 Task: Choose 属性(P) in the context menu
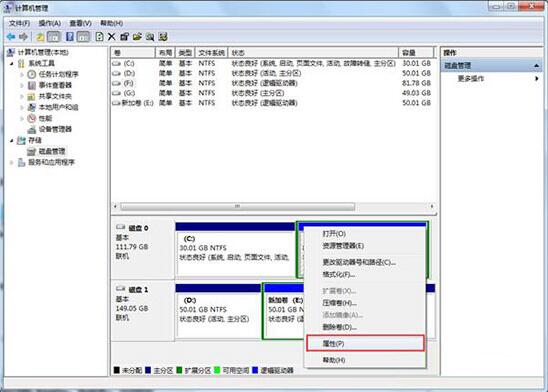click(x=366, y=343)
